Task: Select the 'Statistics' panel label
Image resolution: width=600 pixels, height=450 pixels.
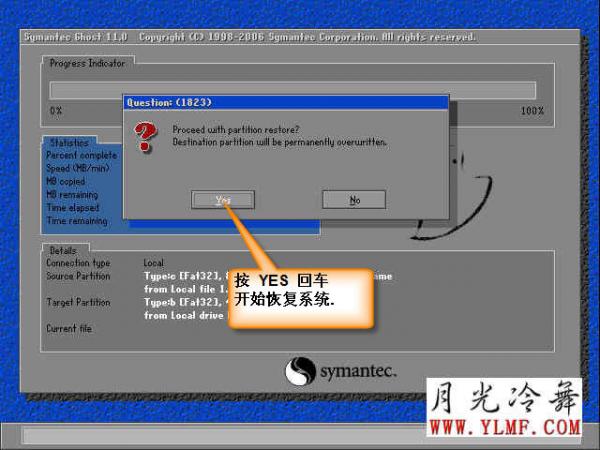Action: (69, 142)
